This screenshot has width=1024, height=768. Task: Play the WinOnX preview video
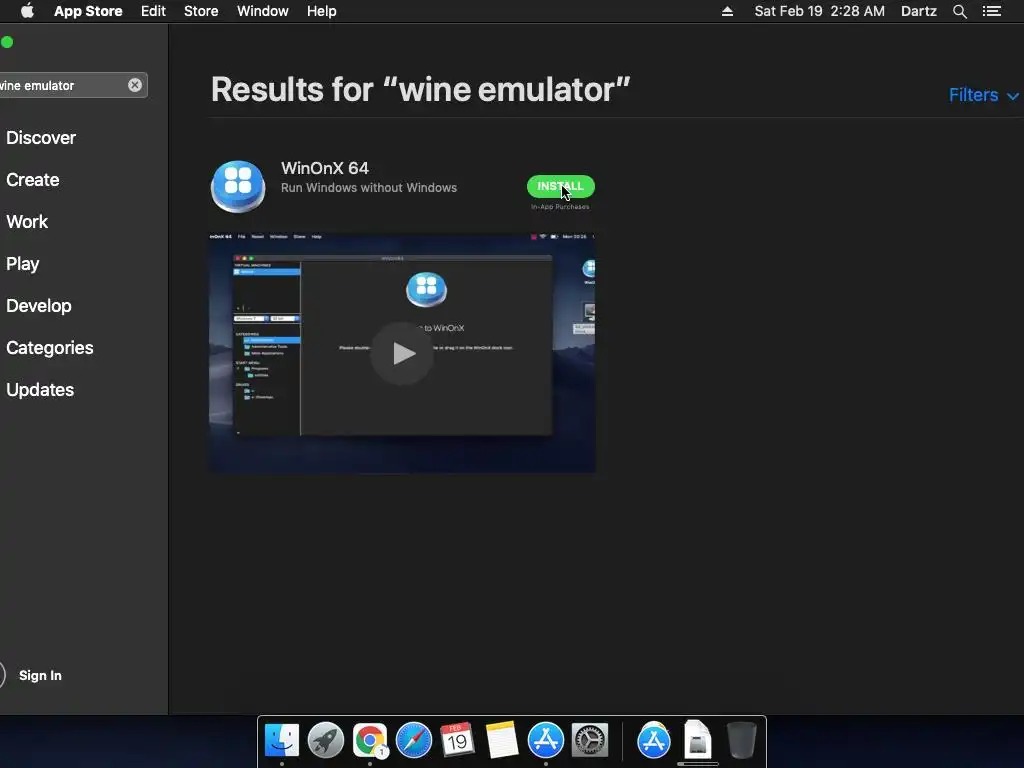coord(402,353)
